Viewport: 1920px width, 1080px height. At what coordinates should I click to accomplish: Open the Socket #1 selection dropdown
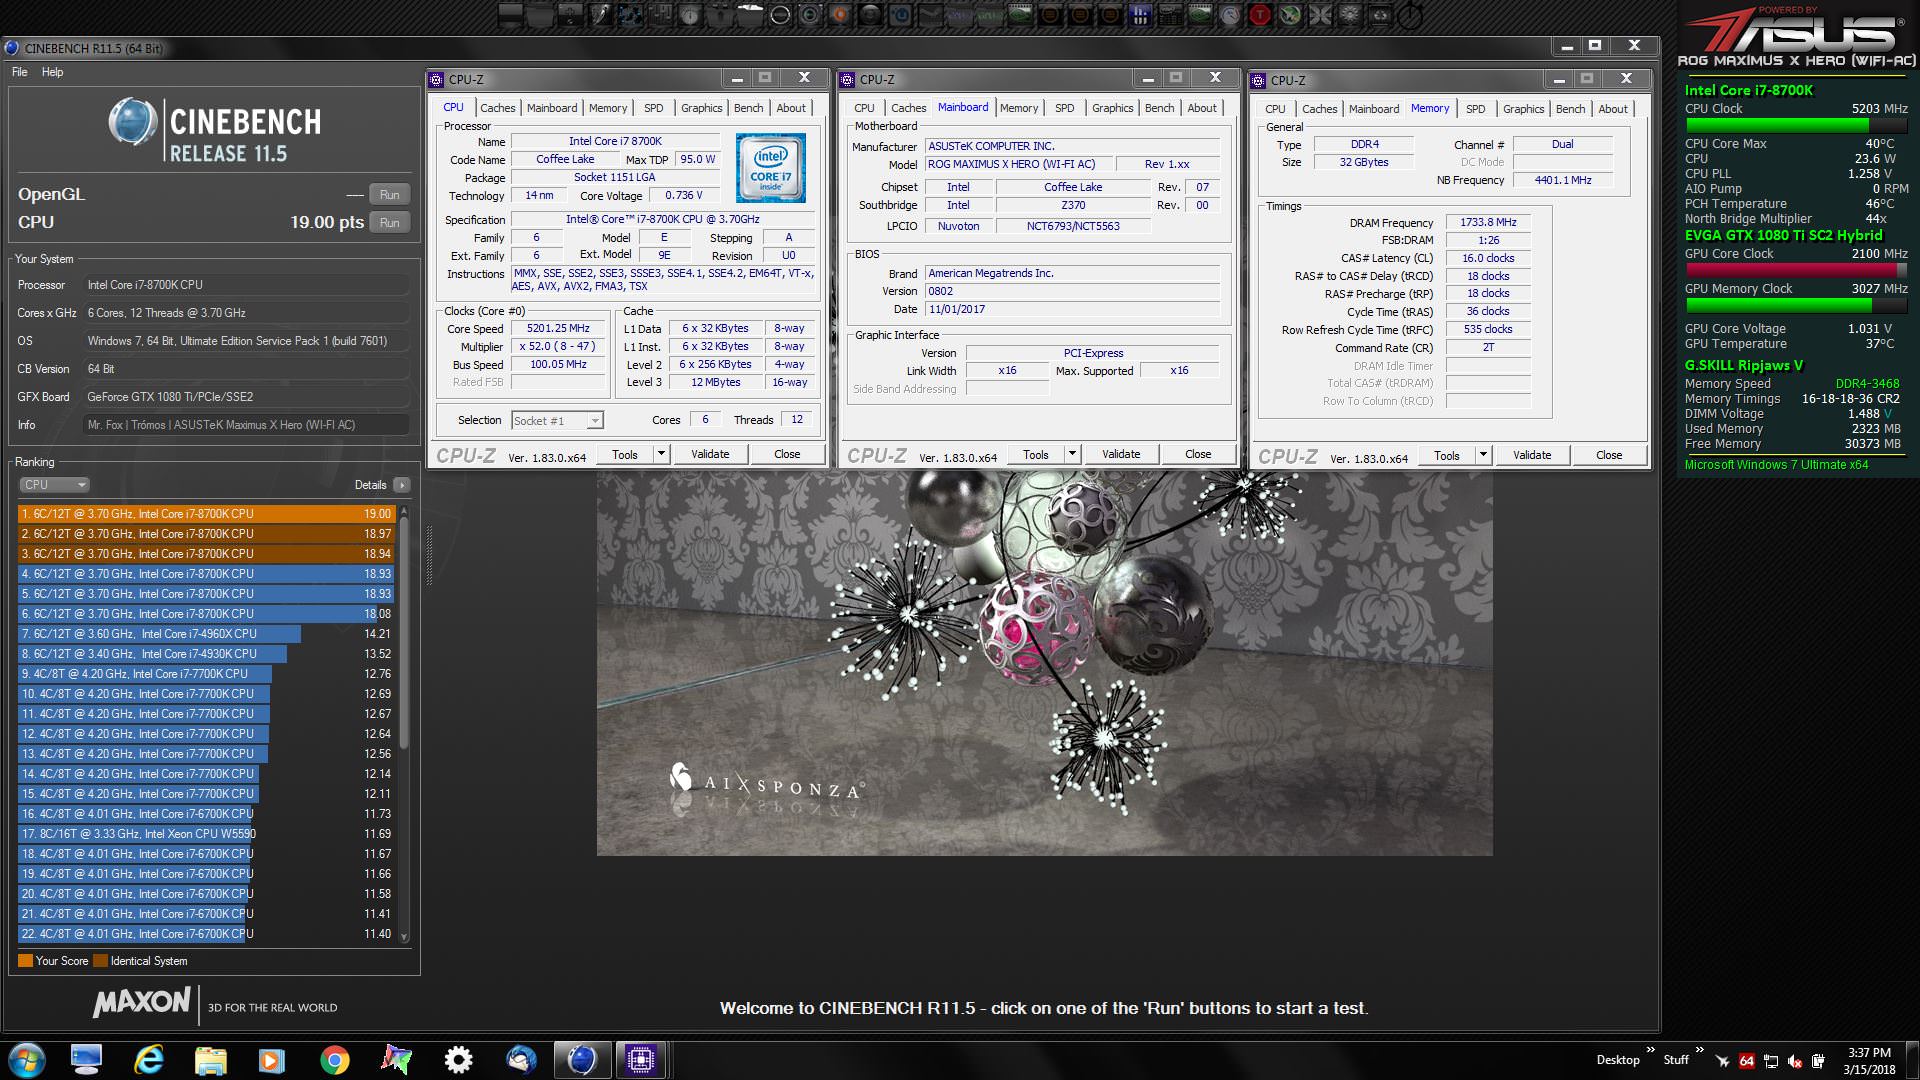click(x=557, y=421)
